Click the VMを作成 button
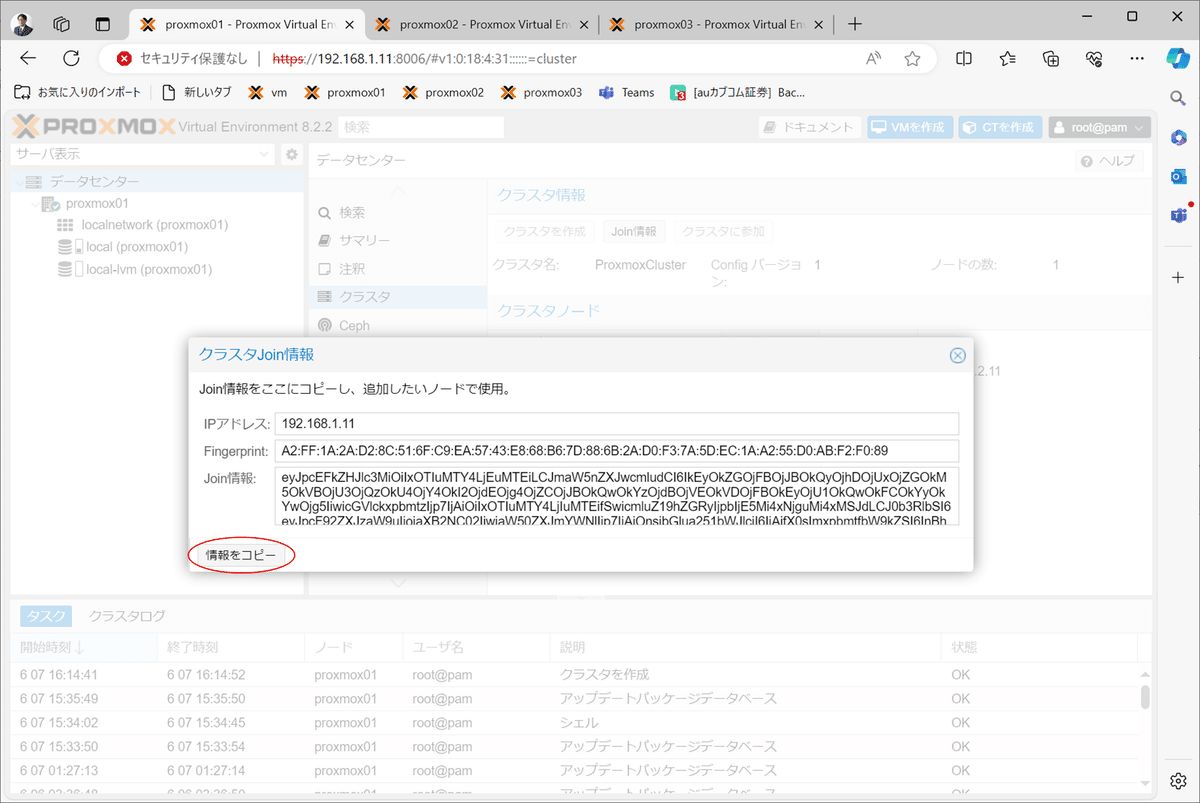This screenshot has height=803, width=1200. [x=909, y=127]
